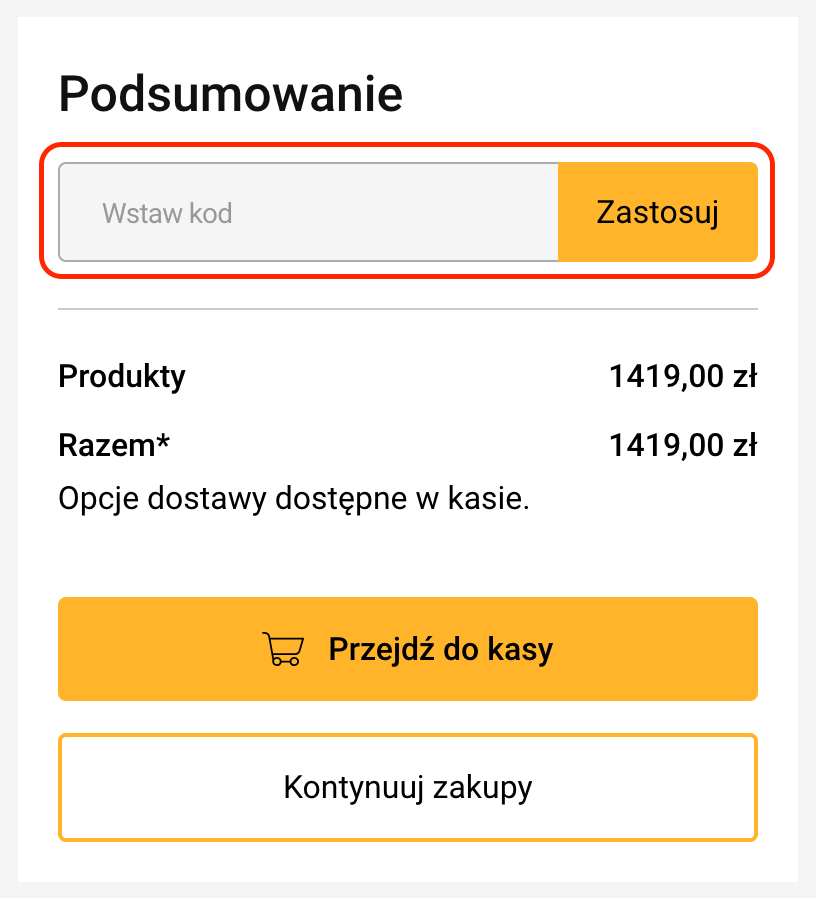This screenshot has width=816, height=898.
Task: Click the Podsumowanie heading
Action: (x=230, y=93)
